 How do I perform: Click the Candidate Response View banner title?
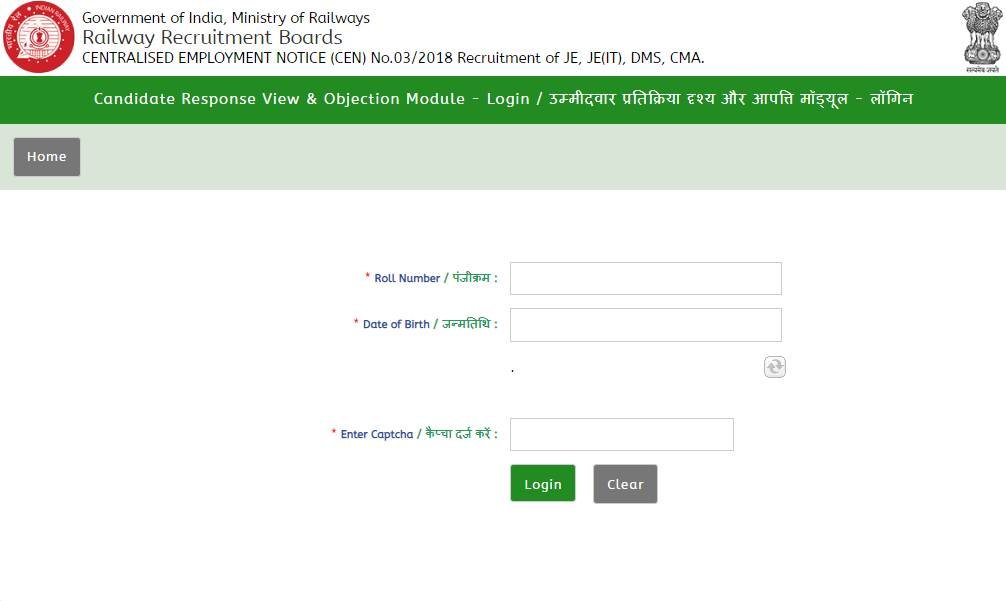click(x=502, y=99)
